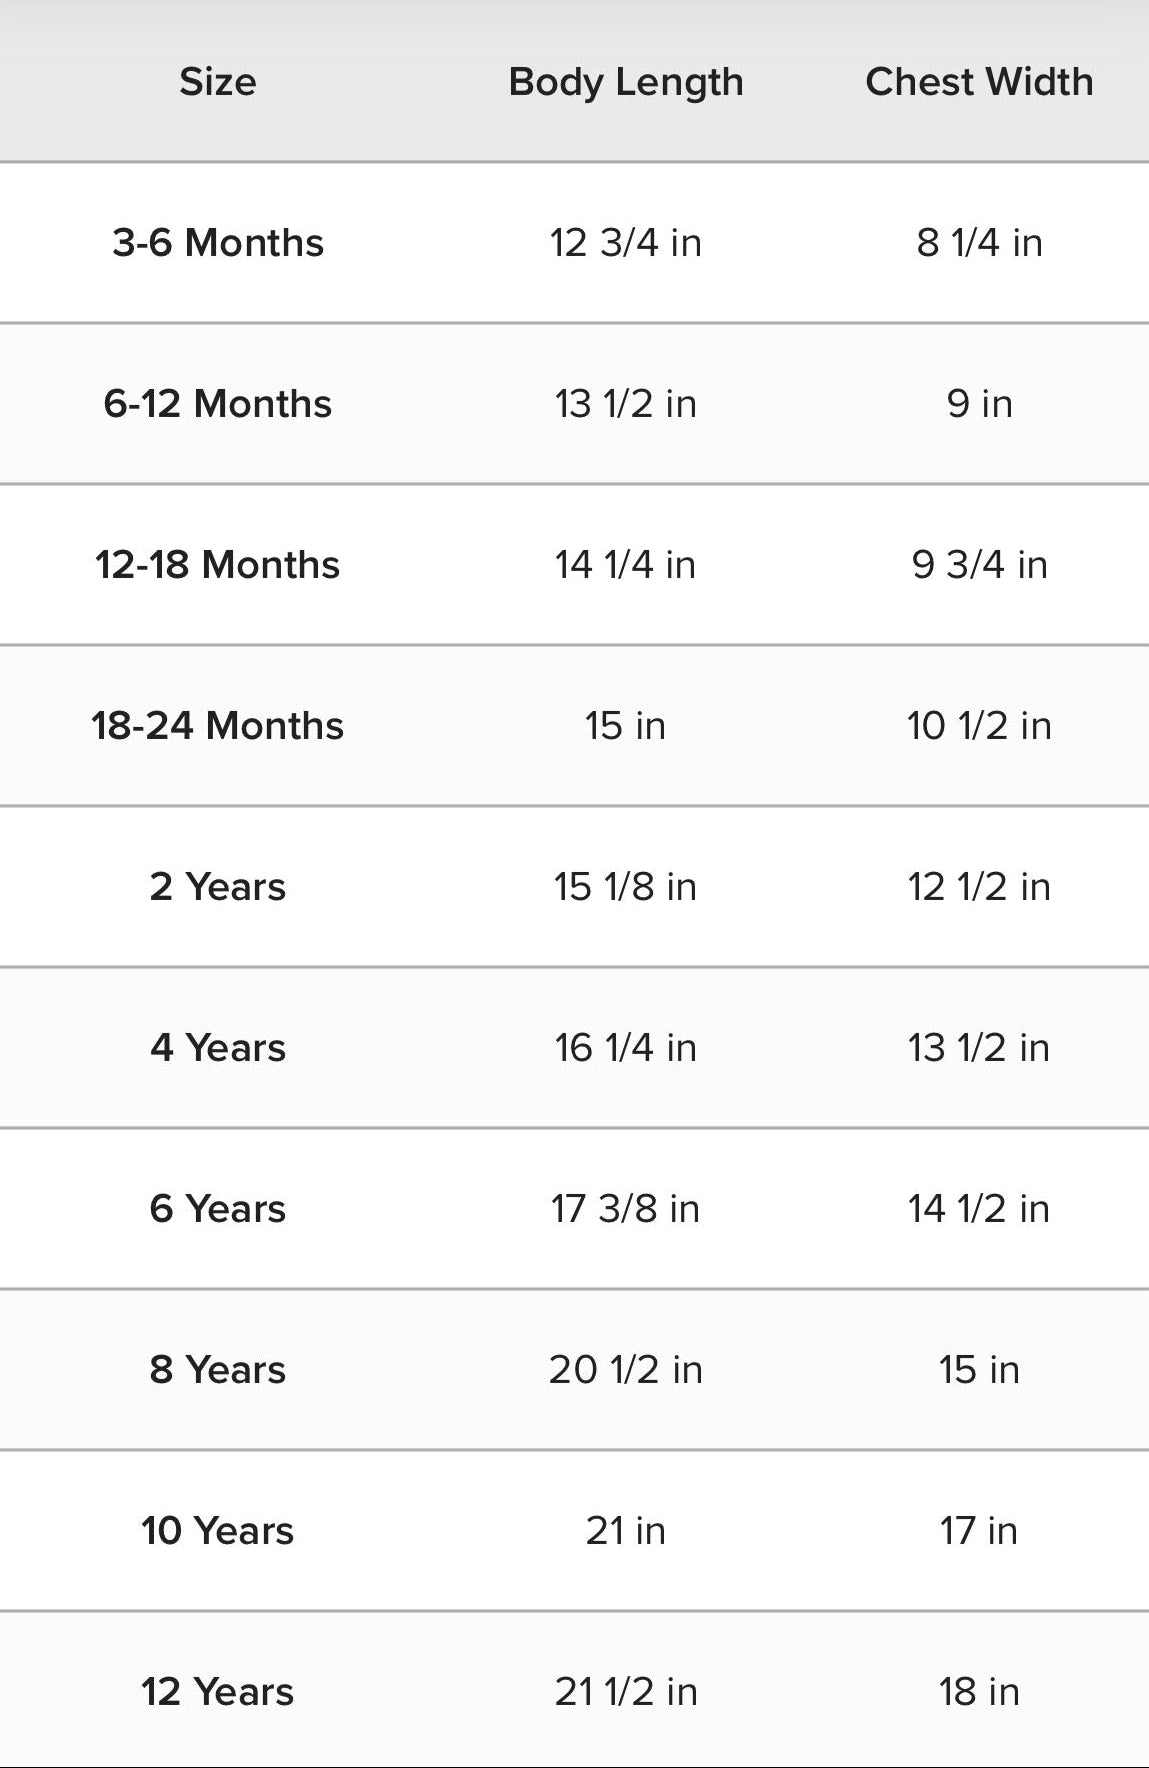1149x1768 pixels.
Task: Select the 6 Years size label
Action: [217, 1209]
